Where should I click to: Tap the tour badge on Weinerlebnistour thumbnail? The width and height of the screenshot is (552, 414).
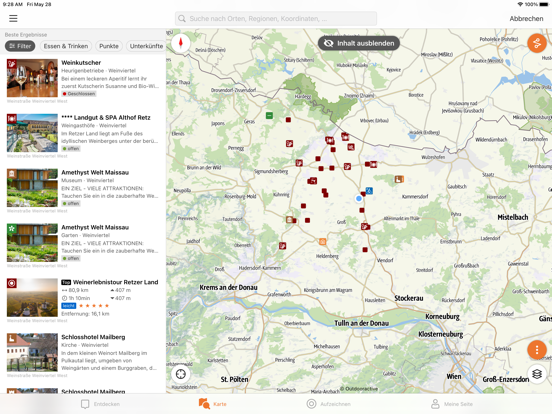coord(12,283)
